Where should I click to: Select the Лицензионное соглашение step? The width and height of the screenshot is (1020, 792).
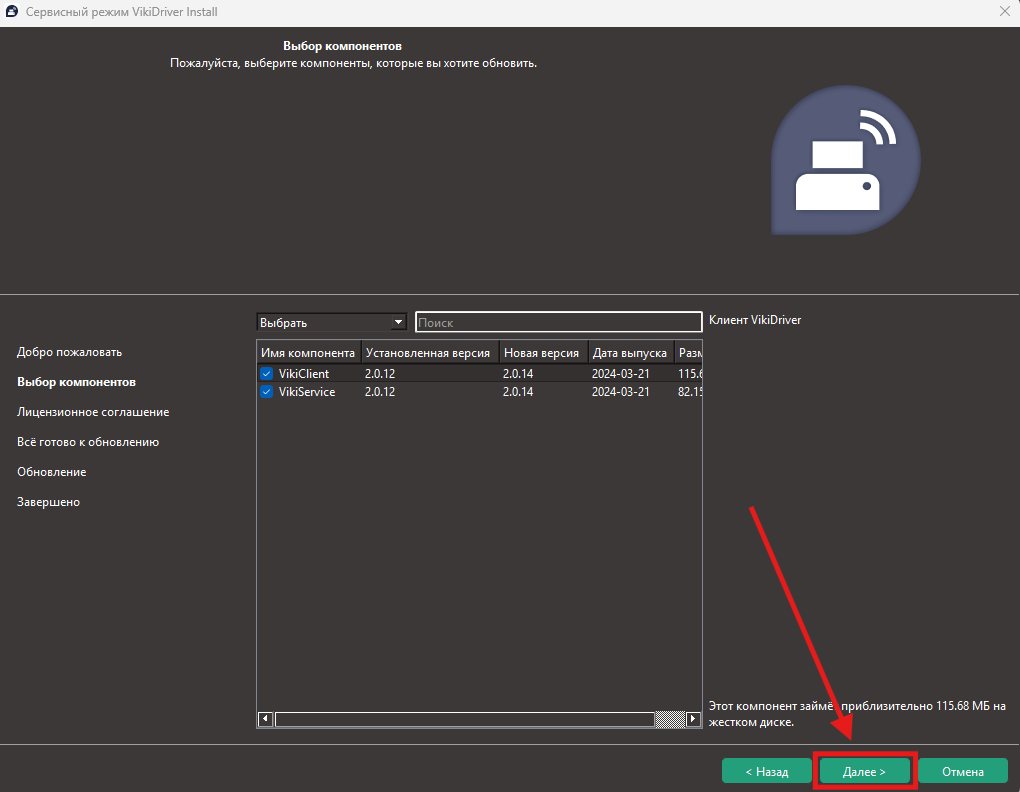click(x=93, y=412)
